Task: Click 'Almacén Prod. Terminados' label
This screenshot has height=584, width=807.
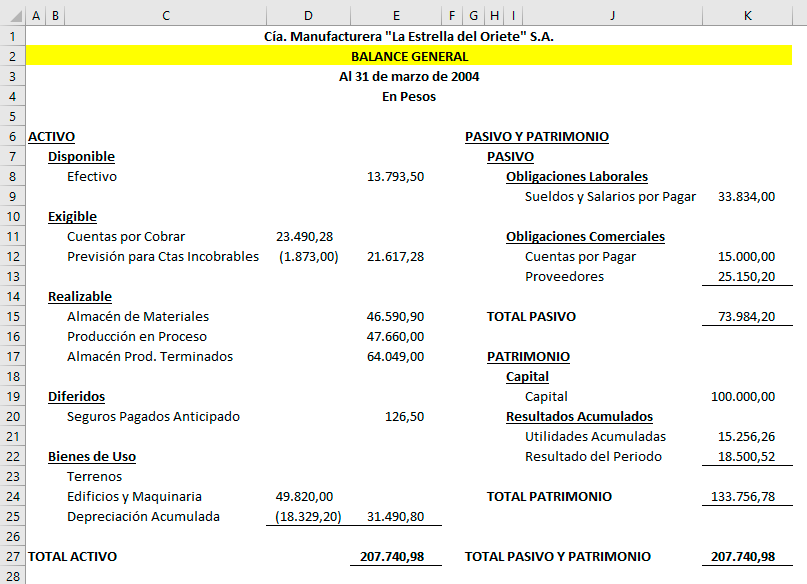Action: (150, 357)
